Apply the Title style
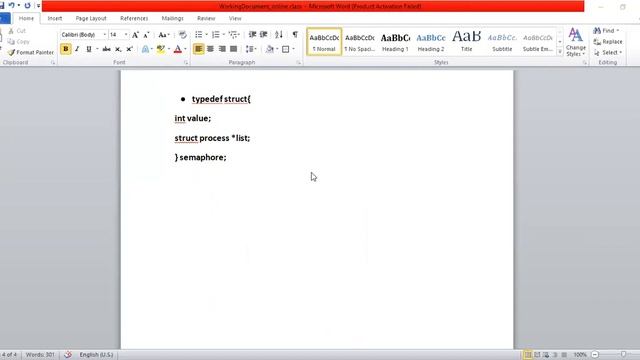This screenshot has width=640, height=360. tap(466, 42)
